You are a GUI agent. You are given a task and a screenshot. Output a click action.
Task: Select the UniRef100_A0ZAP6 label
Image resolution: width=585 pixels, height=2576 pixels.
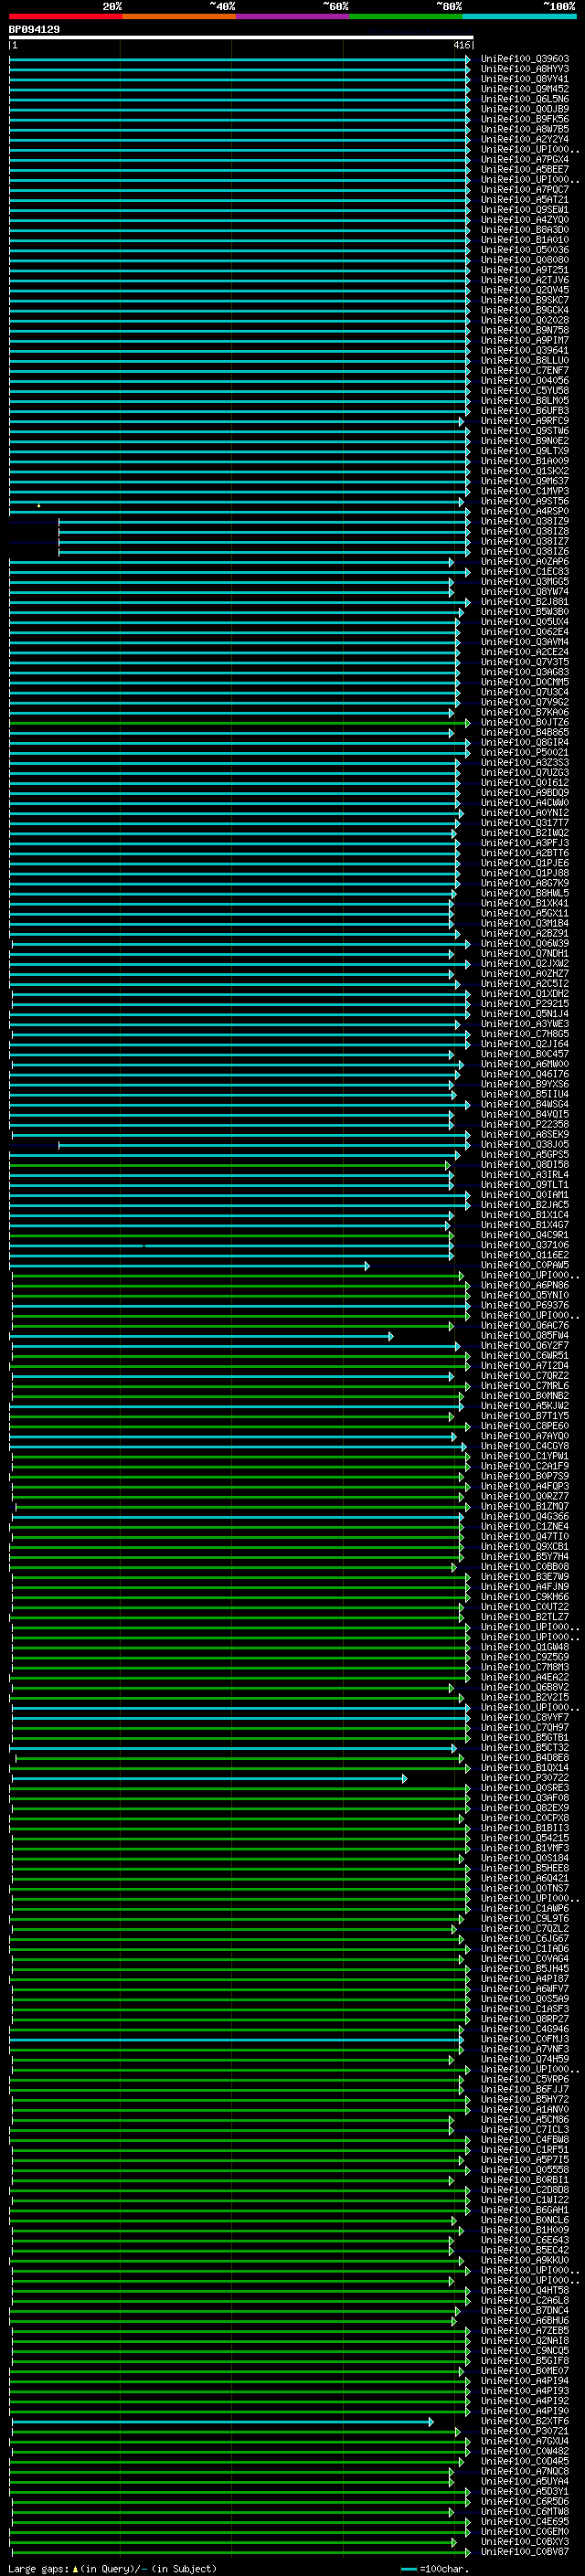click(x=525, y=561)
